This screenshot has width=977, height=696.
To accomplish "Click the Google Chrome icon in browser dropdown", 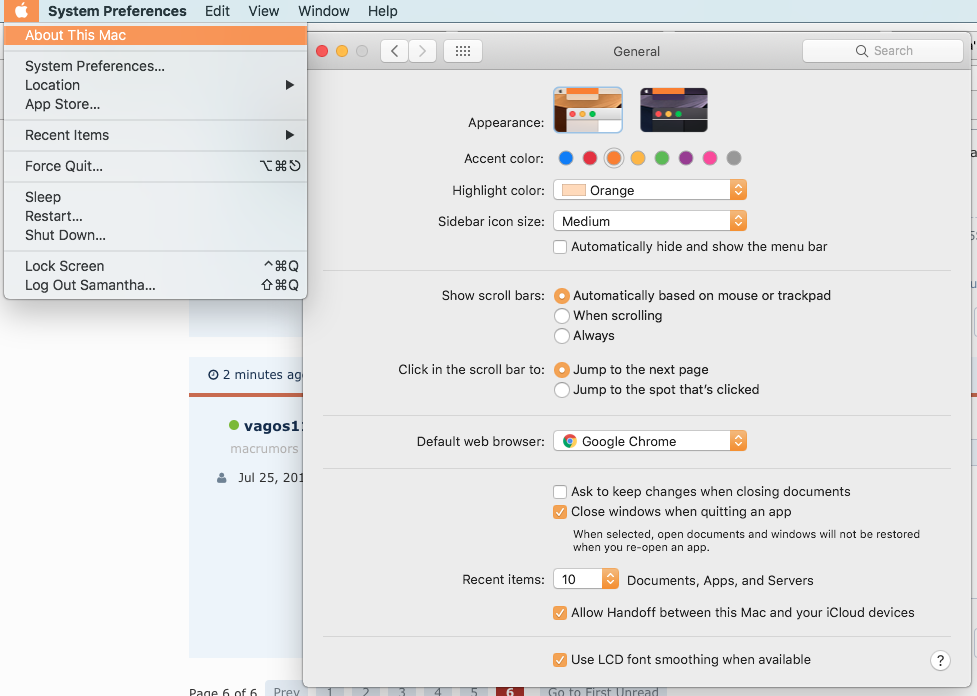I will (570, 441).
